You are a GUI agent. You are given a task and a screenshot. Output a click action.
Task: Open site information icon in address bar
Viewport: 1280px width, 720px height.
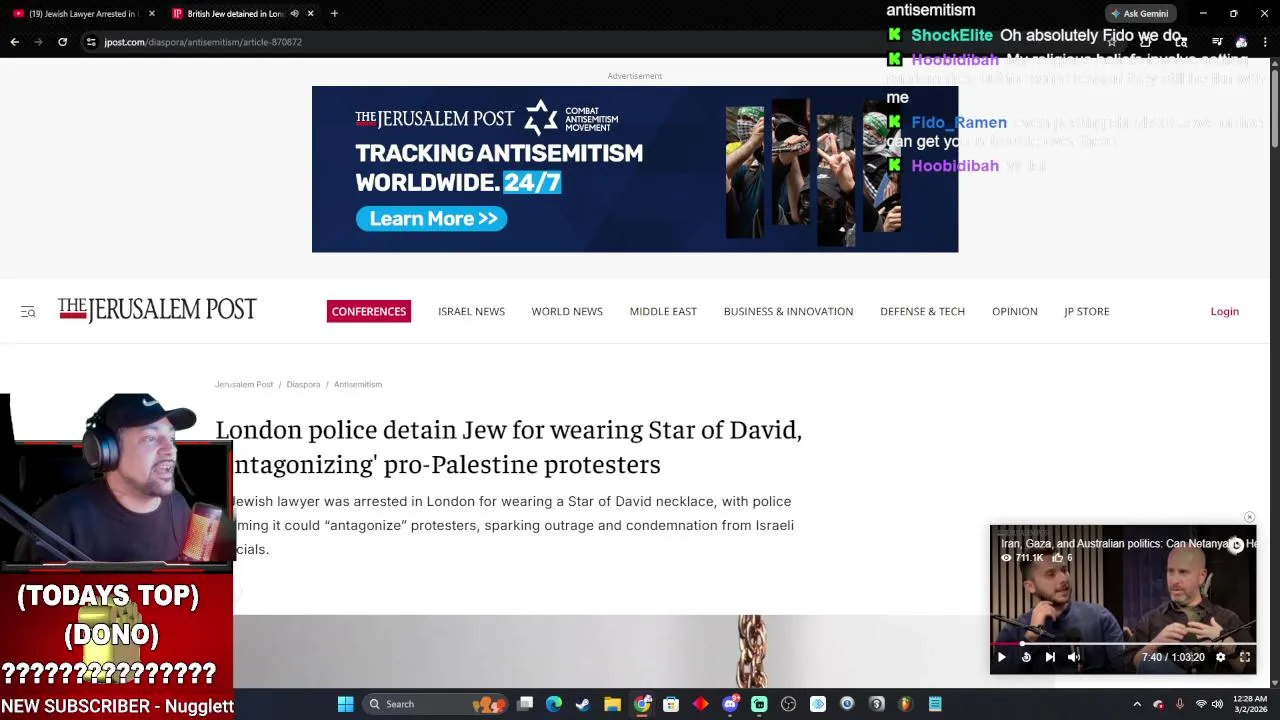pyautogui.click(x=91, y=42)
